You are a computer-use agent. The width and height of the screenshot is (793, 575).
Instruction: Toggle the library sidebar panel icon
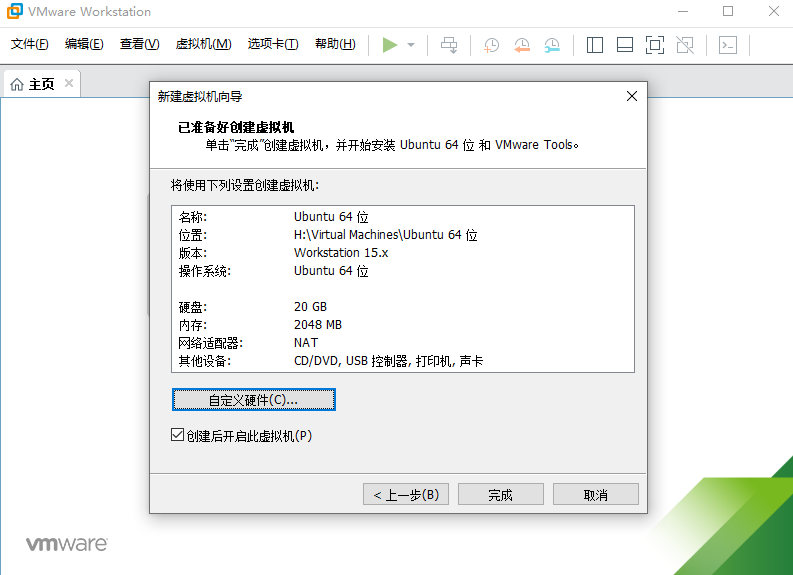pyautogui.click(x=595, y=45)
